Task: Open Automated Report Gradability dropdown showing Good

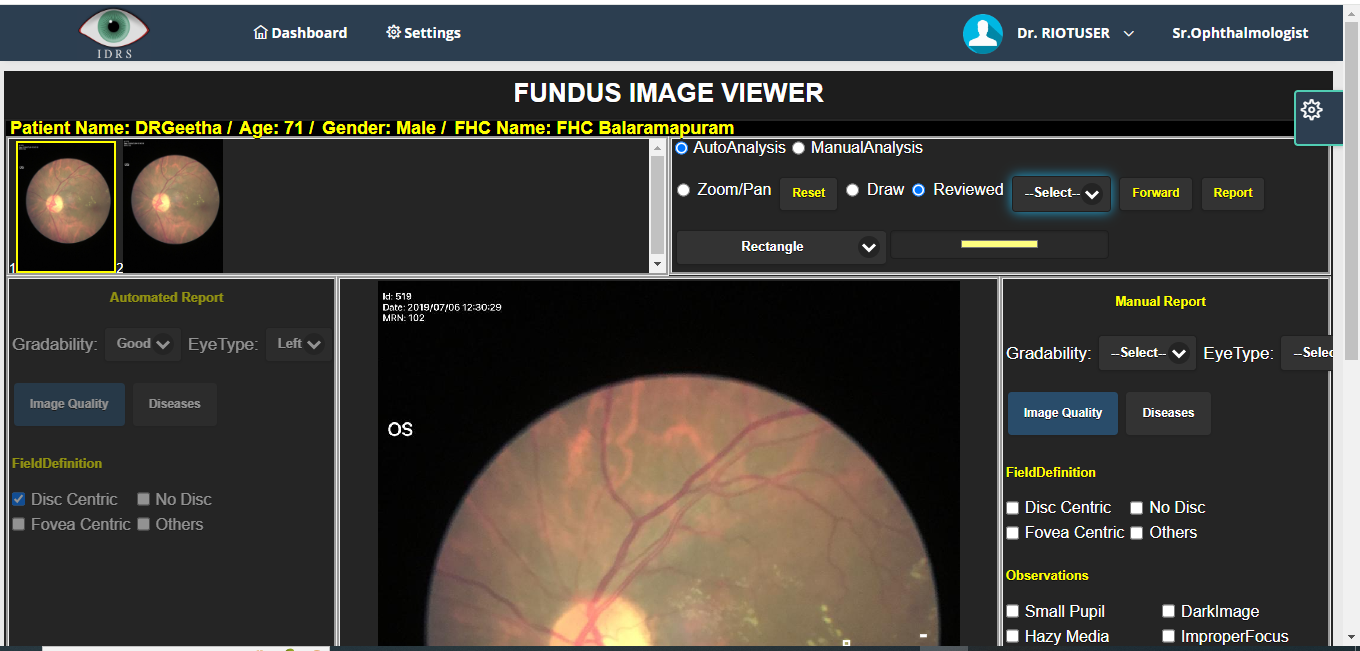Action: 143,344
